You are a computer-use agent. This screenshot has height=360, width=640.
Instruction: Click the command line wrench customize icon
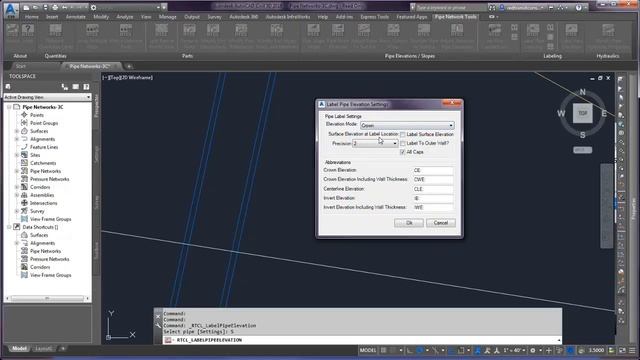click(158, 325)
